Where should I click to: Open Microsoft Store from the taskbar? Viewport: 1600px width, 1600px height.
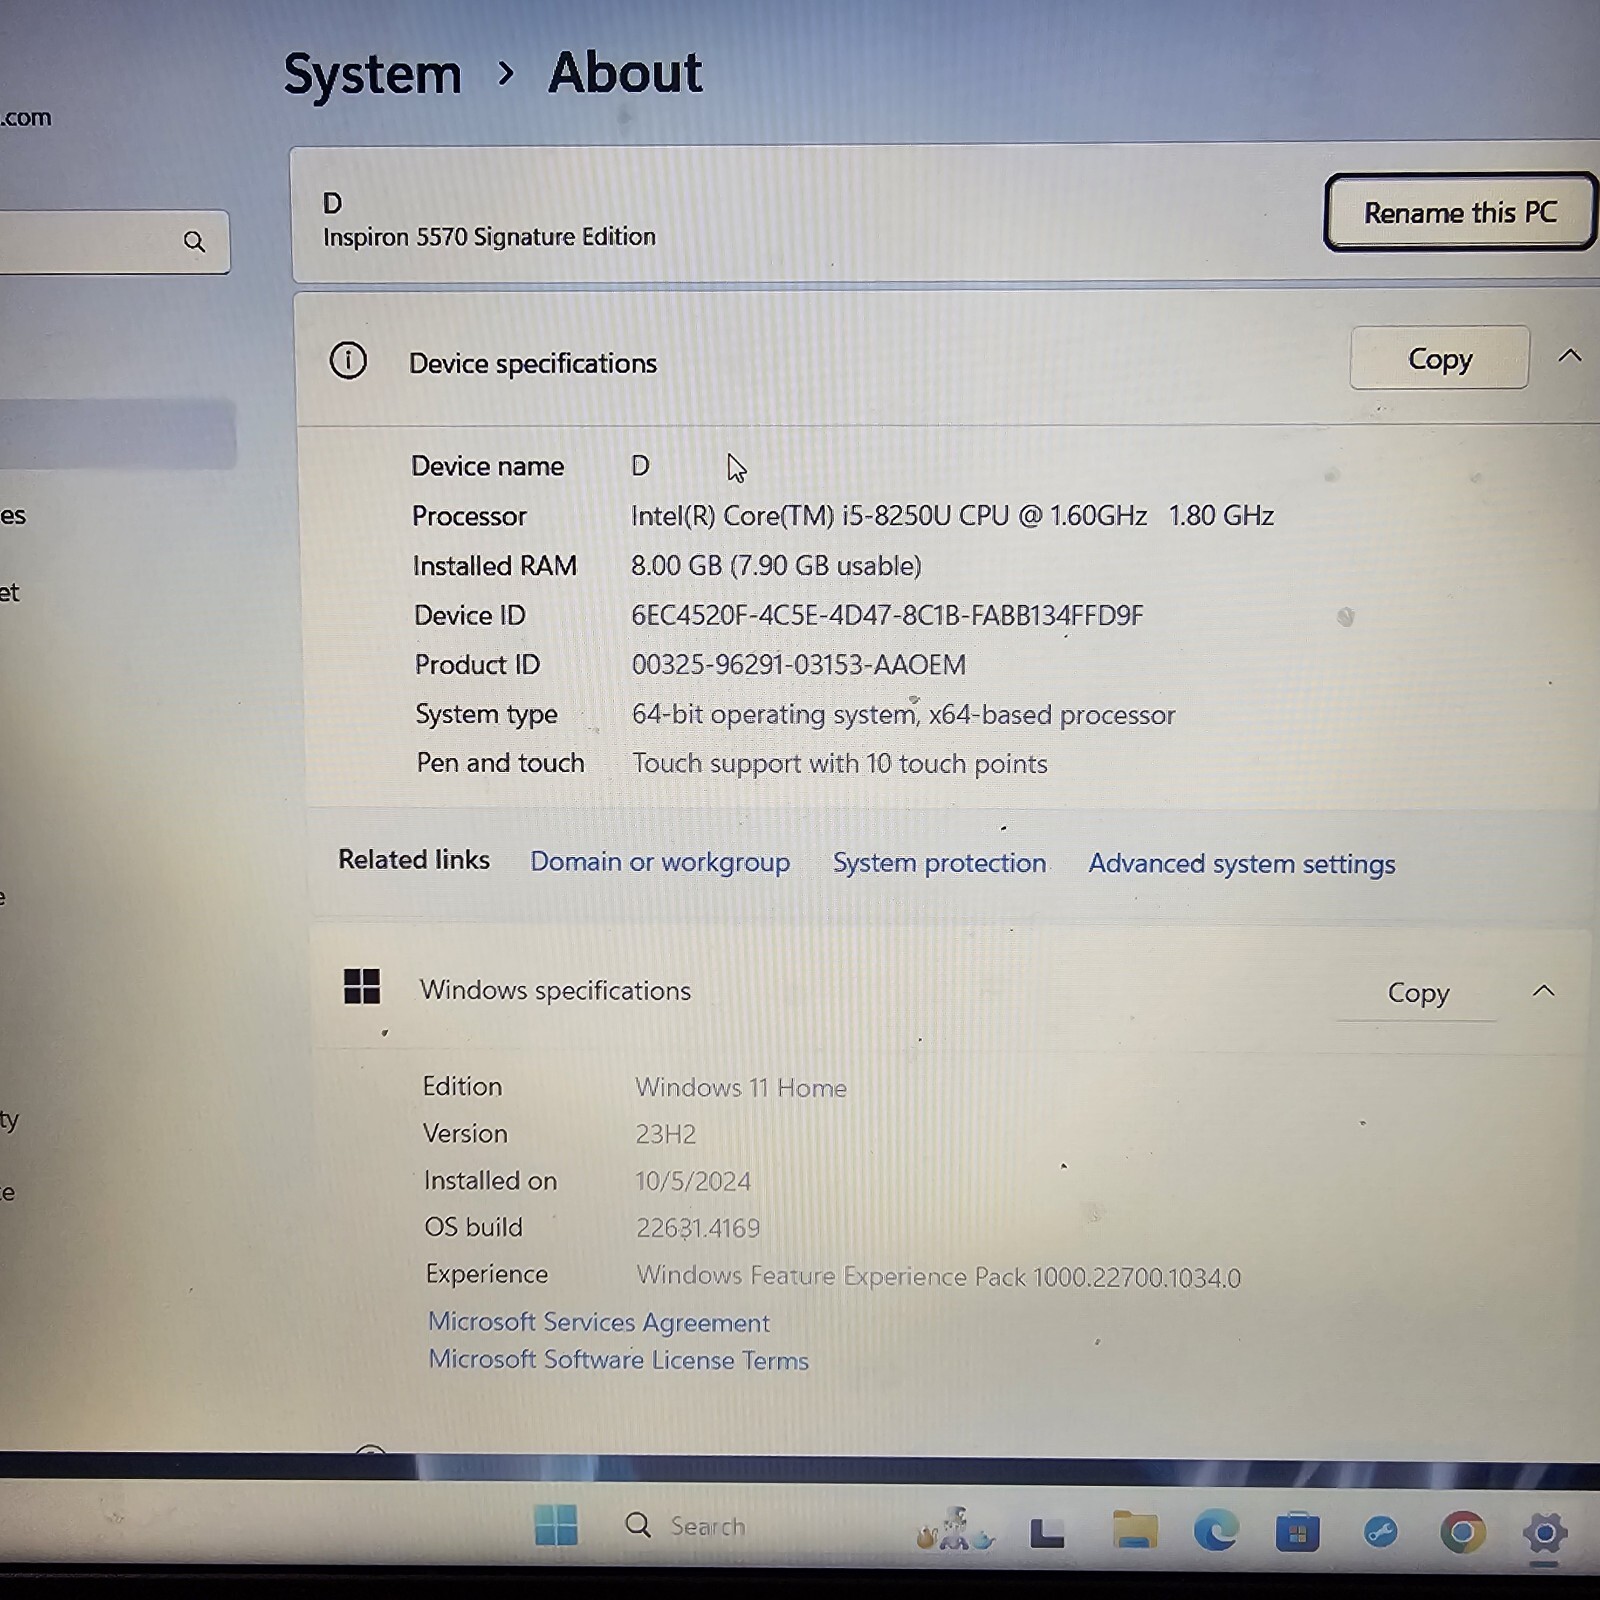(1297, 1532)
